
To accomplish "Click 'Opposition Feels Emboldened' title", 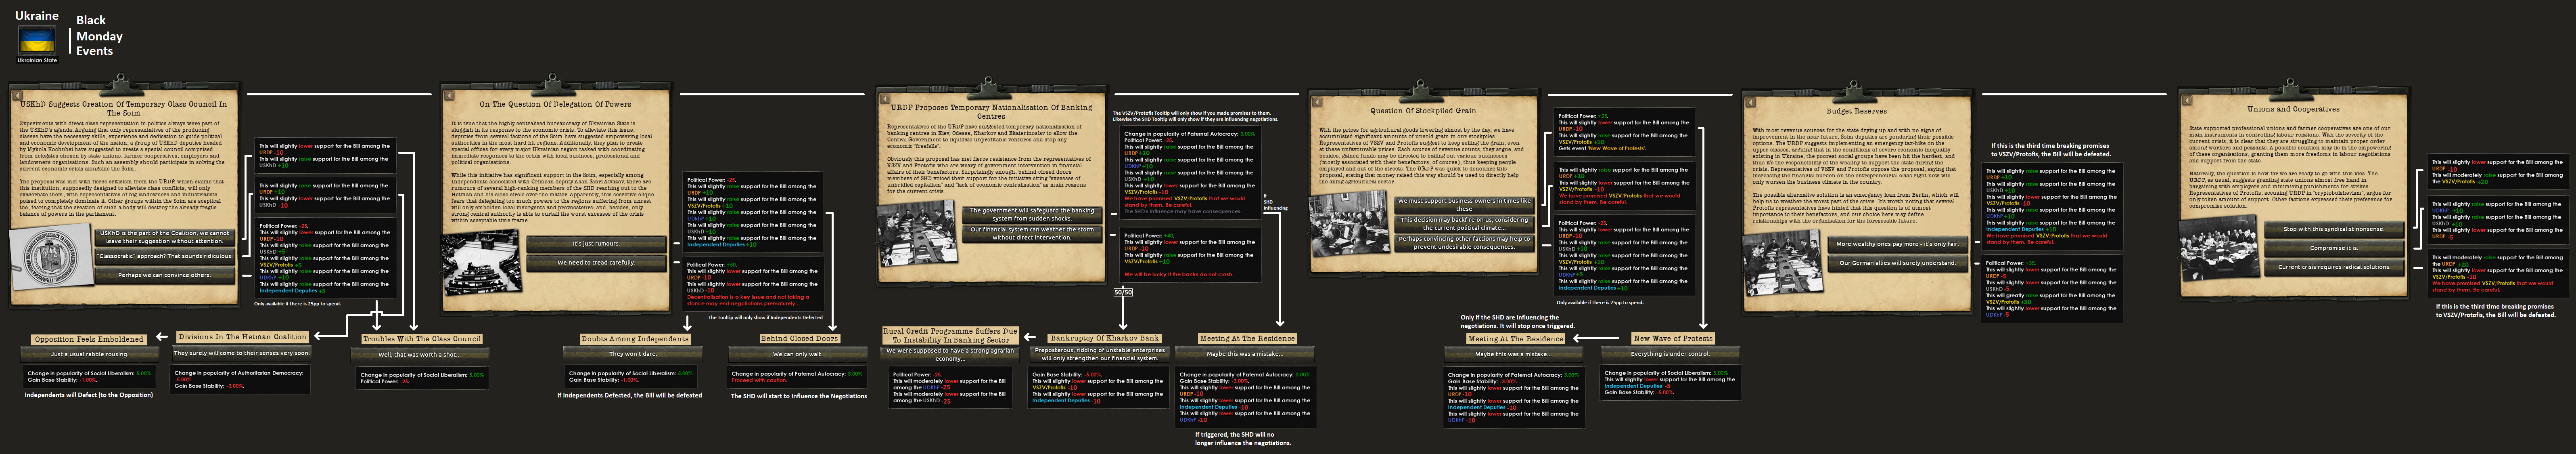I will click(x=89, y=340).
